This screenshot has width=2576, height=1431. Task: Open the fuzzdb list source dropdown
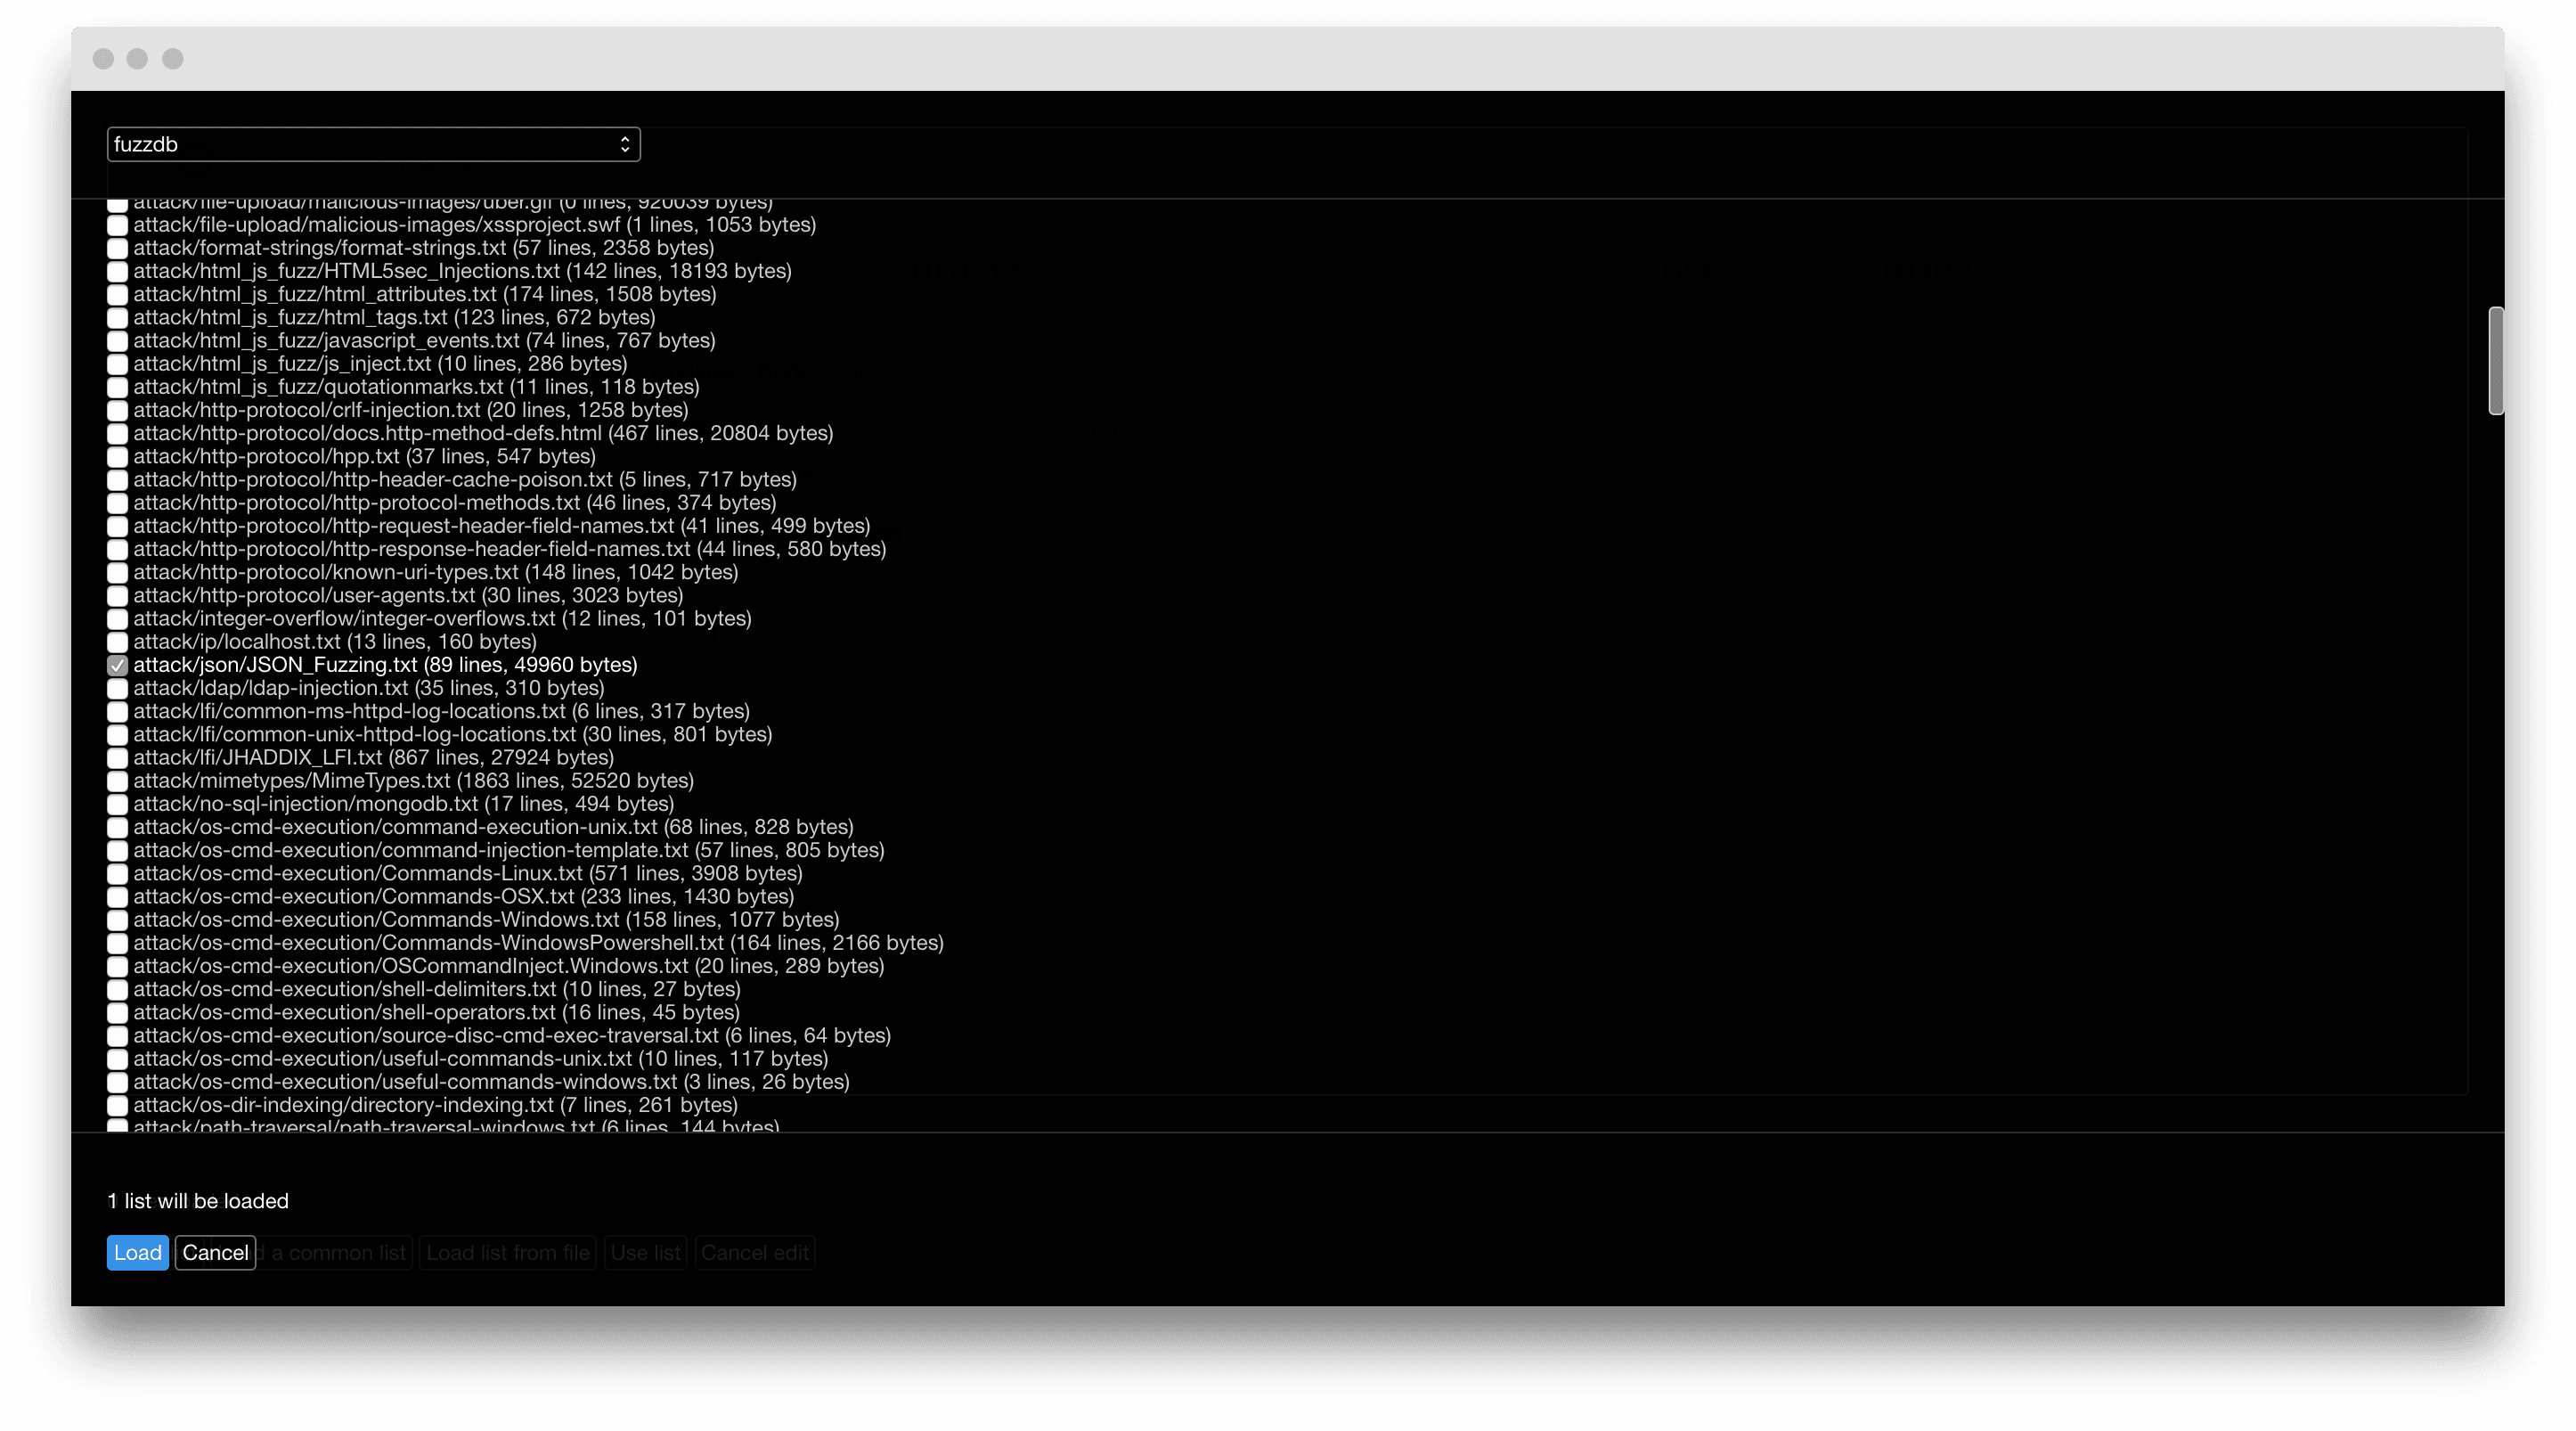373,144
